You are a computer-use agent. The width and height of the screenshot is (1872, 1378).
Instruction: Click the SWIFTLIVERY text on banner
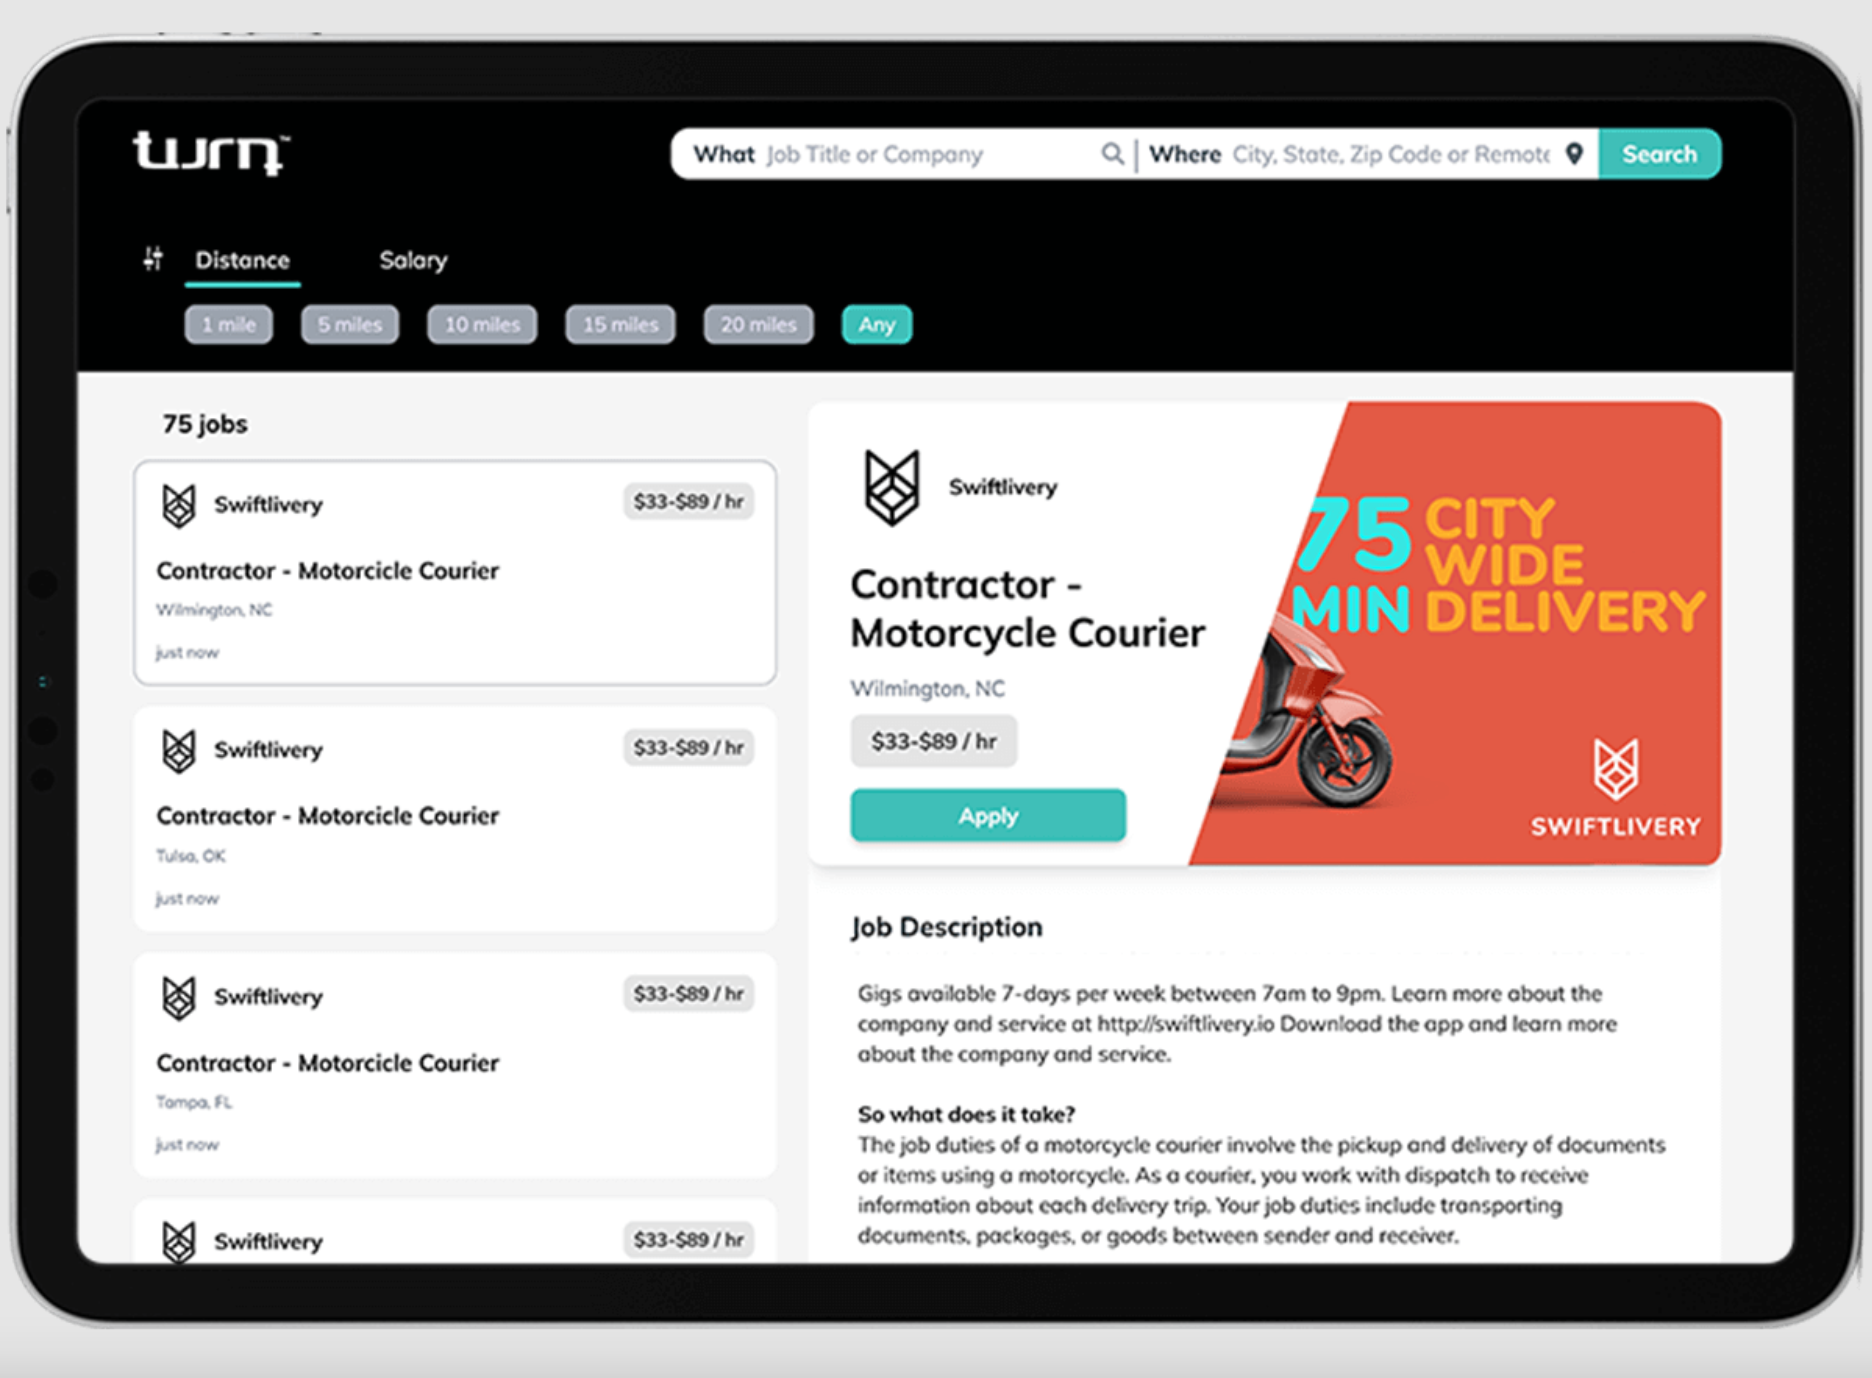point(1615,826)
